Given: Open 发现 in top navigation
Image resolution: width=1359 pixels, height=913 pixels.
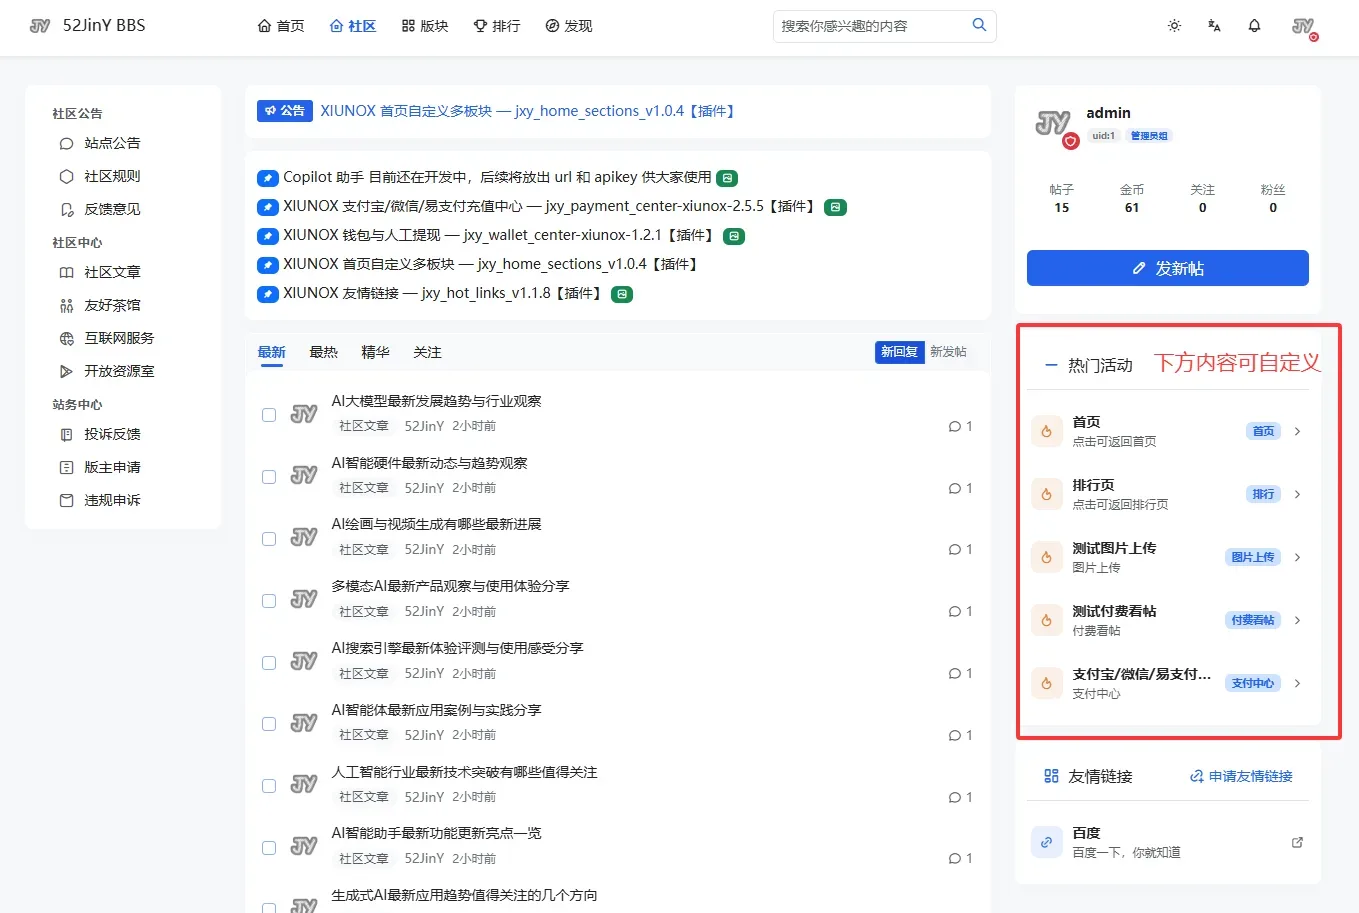Looking at the screenshot, I should pos(569,26).
